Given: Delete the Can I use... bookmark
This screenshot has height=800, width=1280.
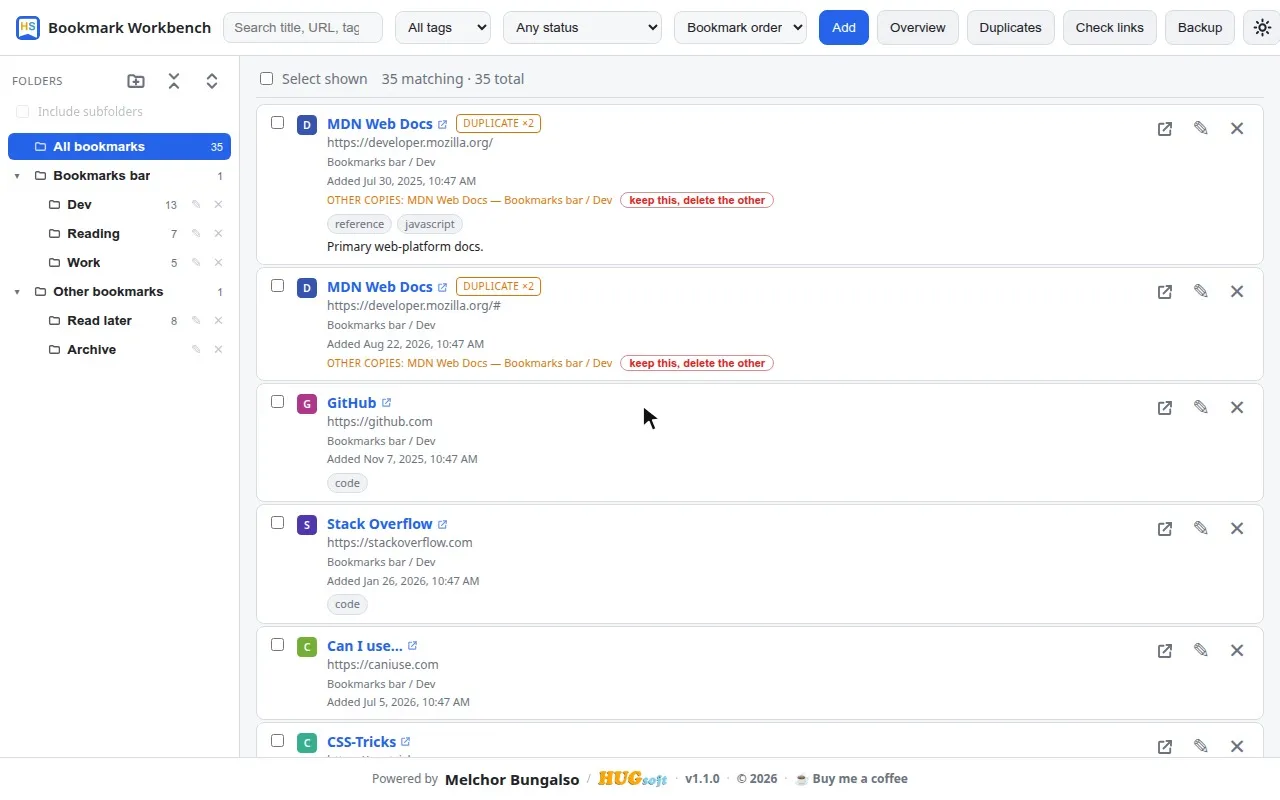Looking at the screenshot, I should 1237,651.
